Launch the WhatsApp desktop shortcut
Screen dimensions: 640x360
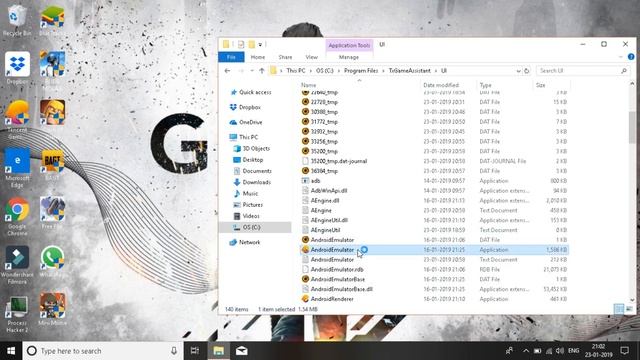pyautogui.click(x=52, y=260)
